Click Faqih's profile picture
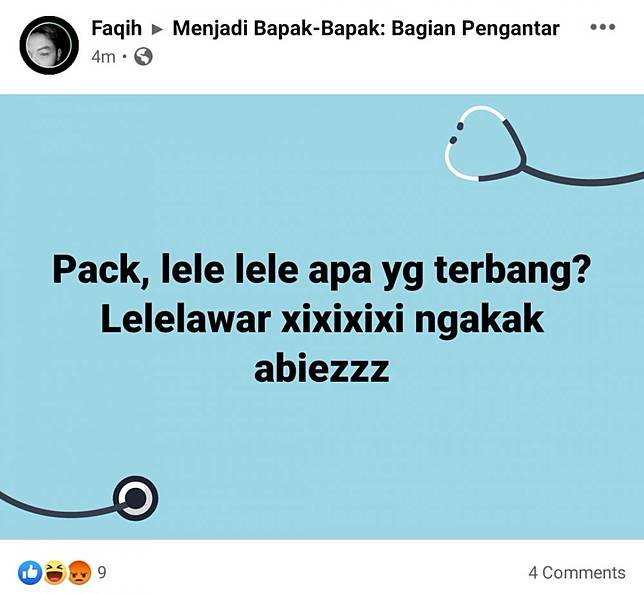This screenshot has width=644, height=594. (x=49, y=45)
